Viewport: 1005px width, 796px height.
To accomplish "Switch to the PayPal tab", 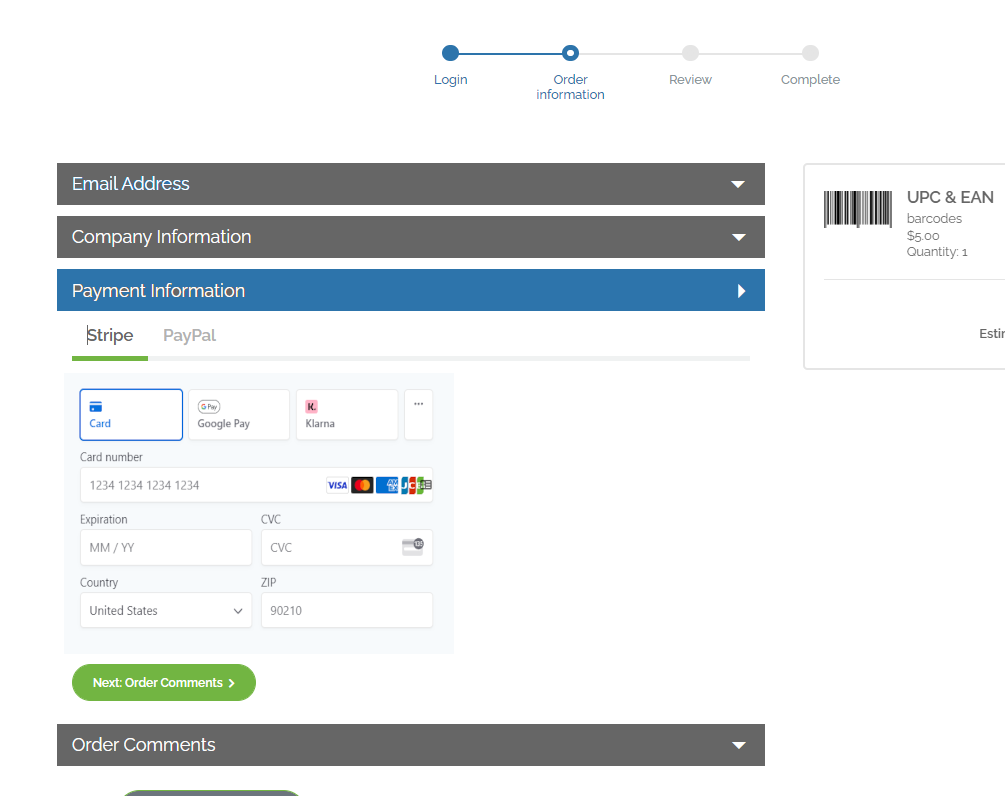I will tap(189, 336).
